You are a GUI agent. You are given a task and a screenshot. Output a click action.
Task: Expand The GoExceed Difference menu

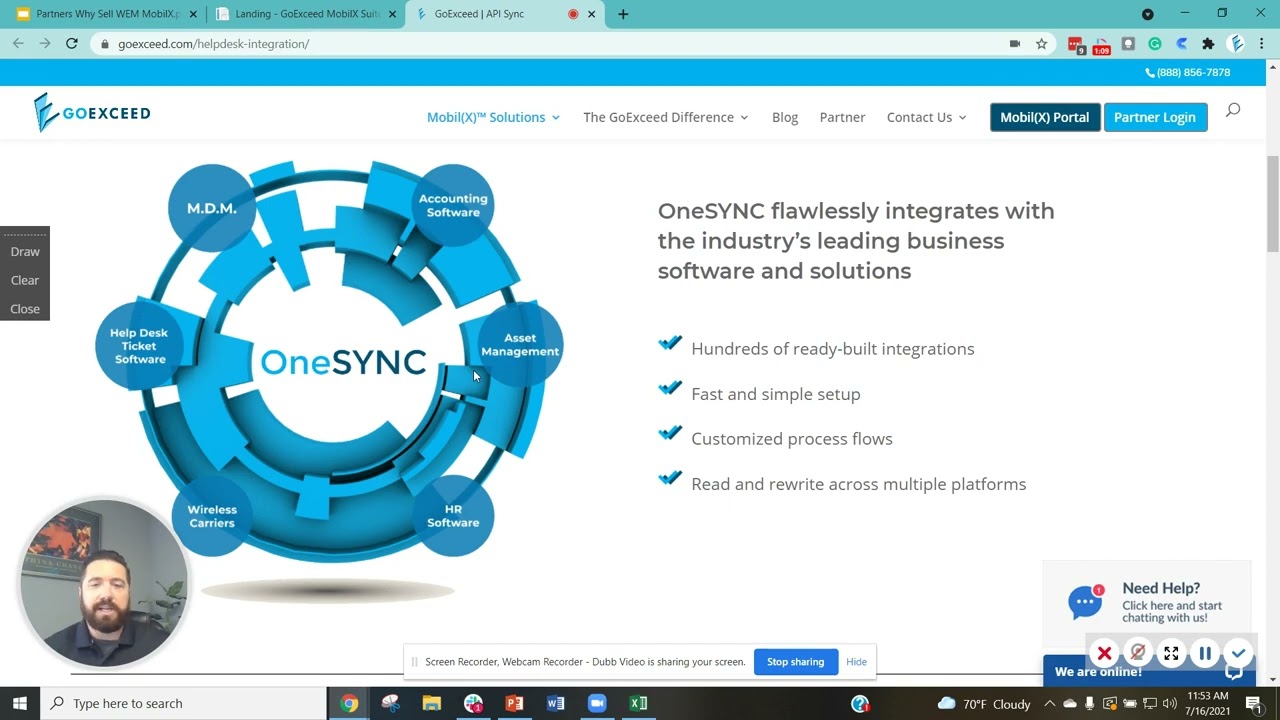point(666,117)
